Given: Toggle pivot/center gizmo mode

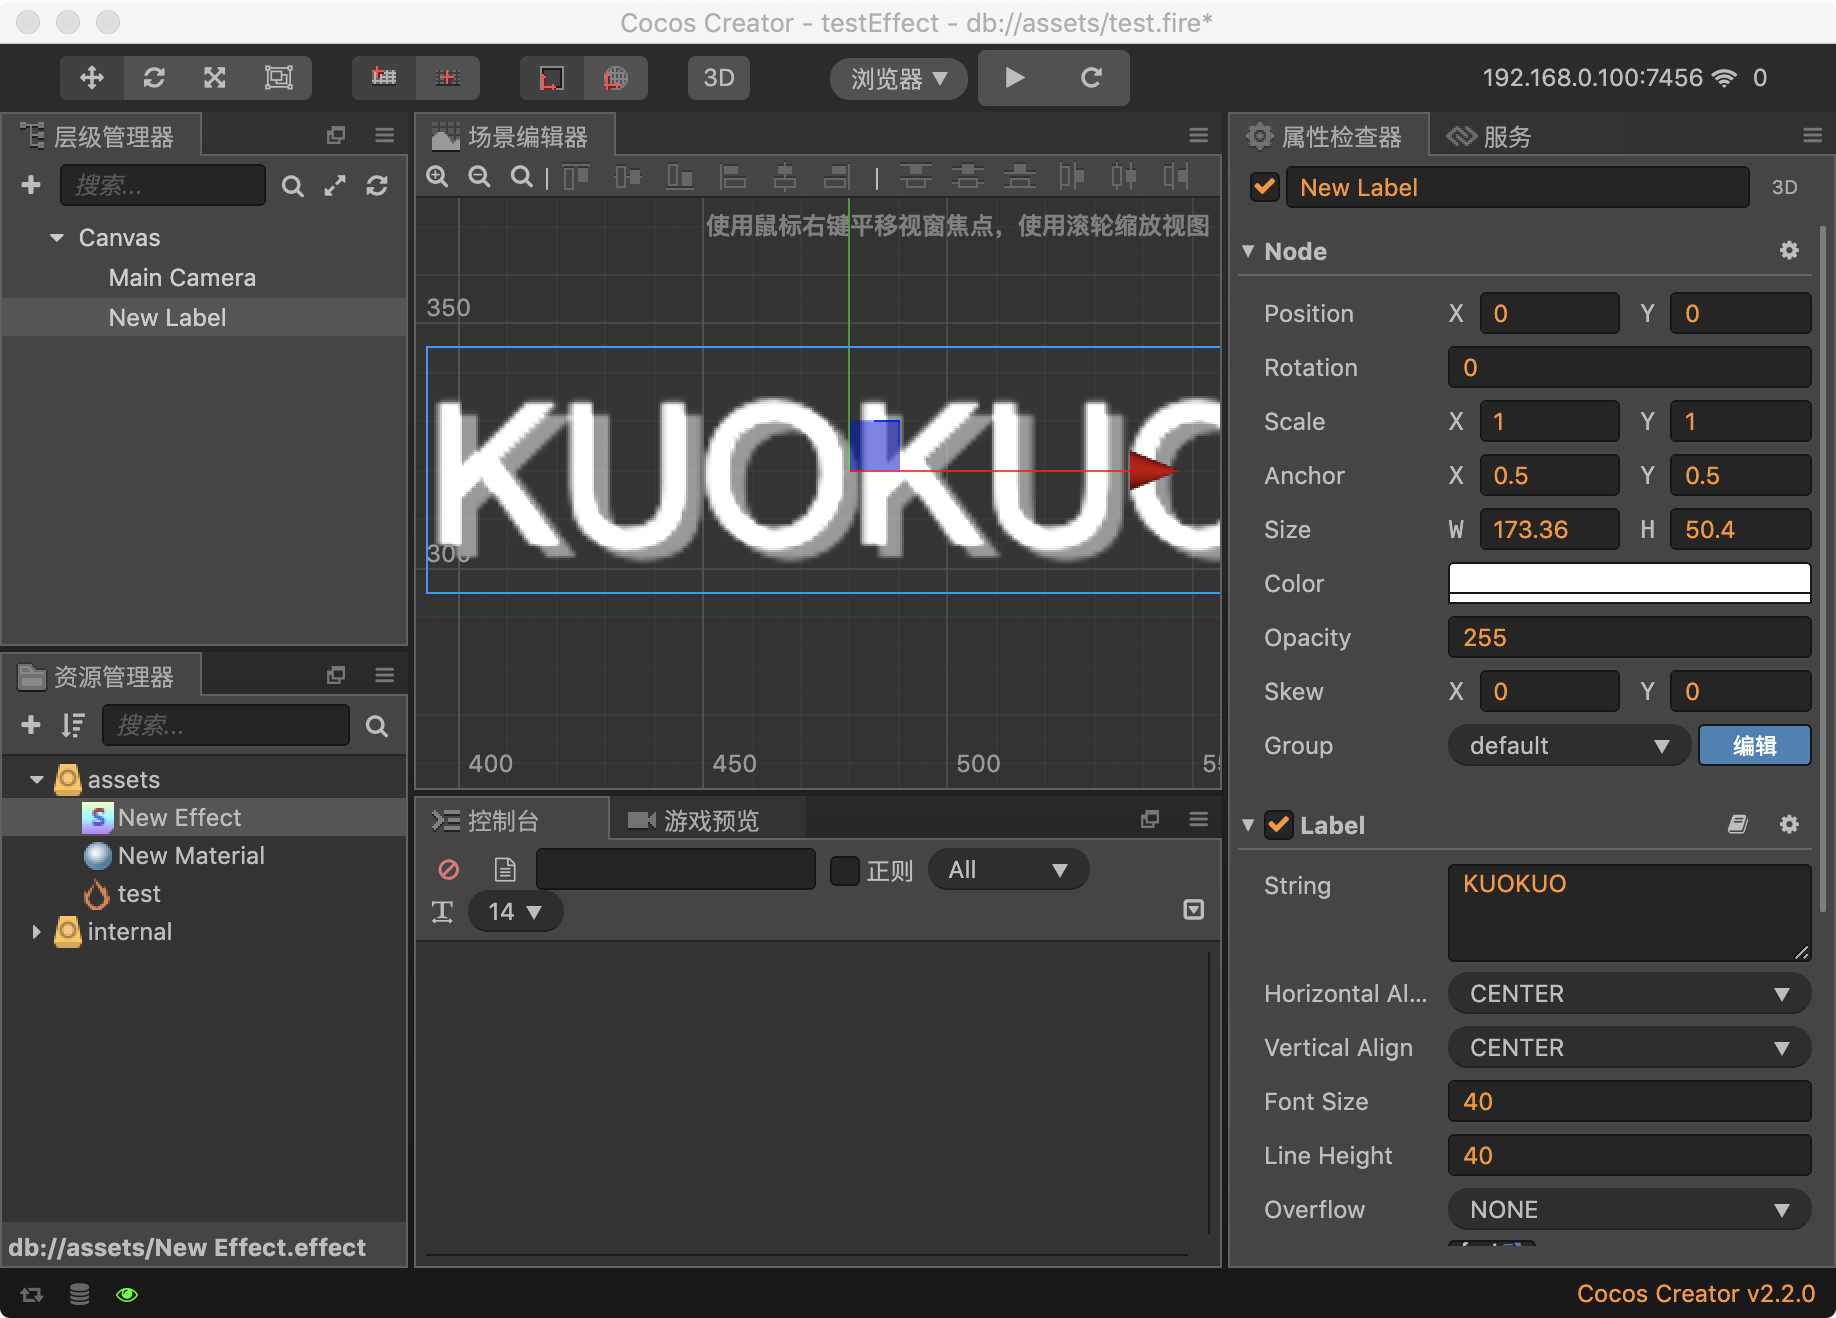Looking at the screenshot, I should [384, 78].
